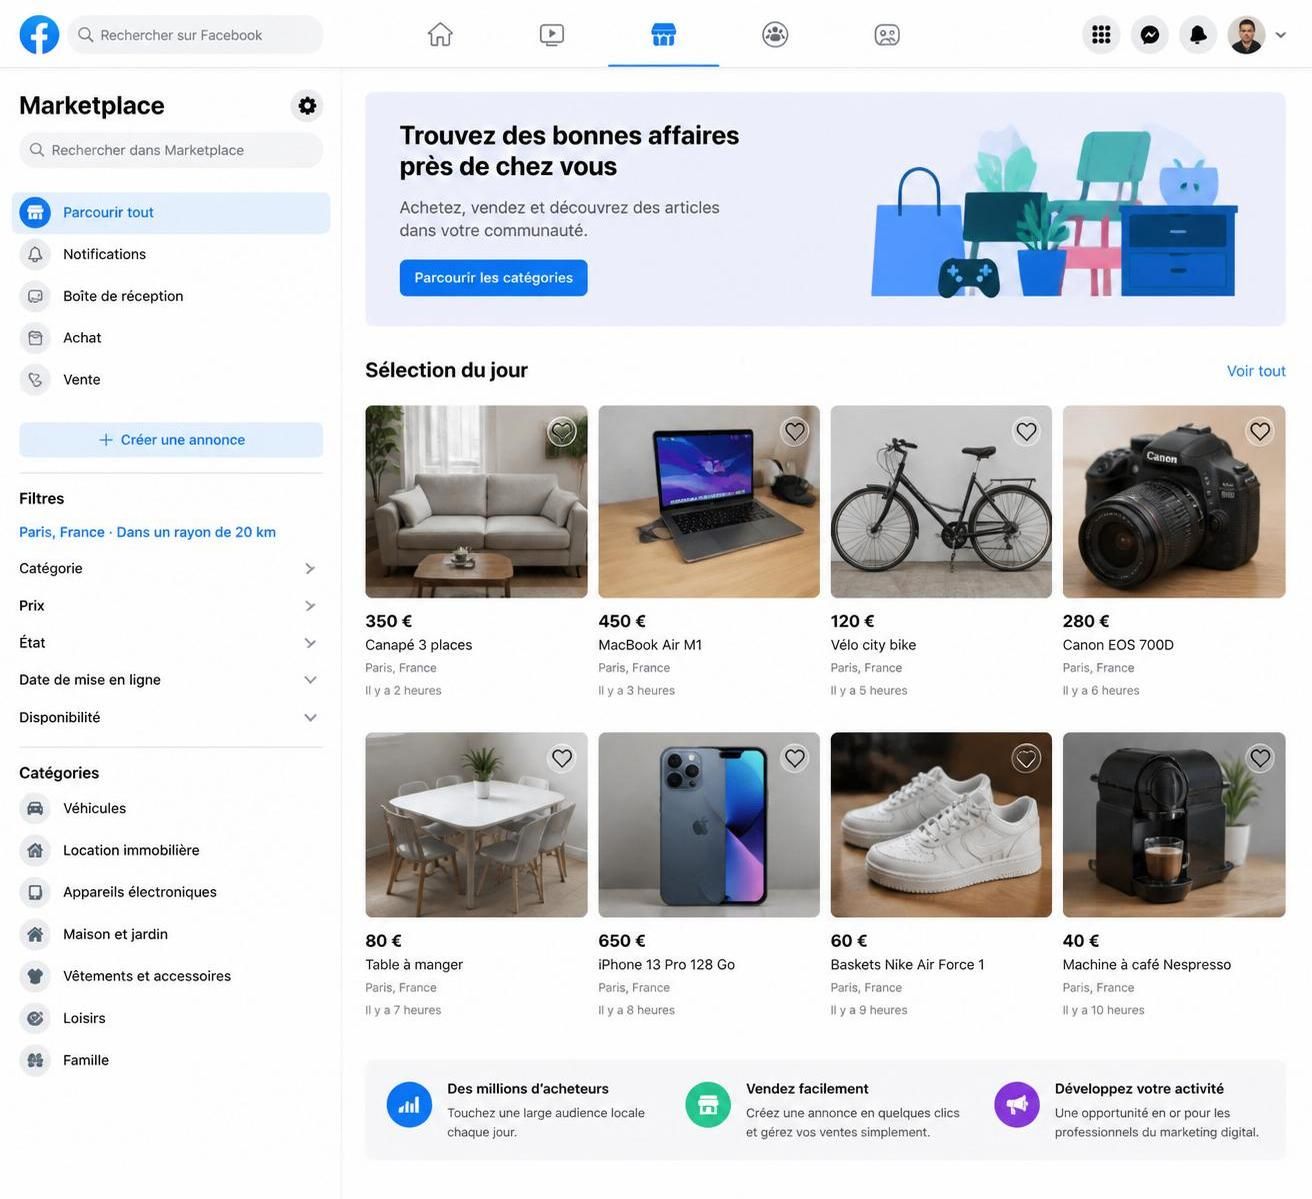Open the Gaming tab icon
Screen dimensions: 1312x1199
887,35
